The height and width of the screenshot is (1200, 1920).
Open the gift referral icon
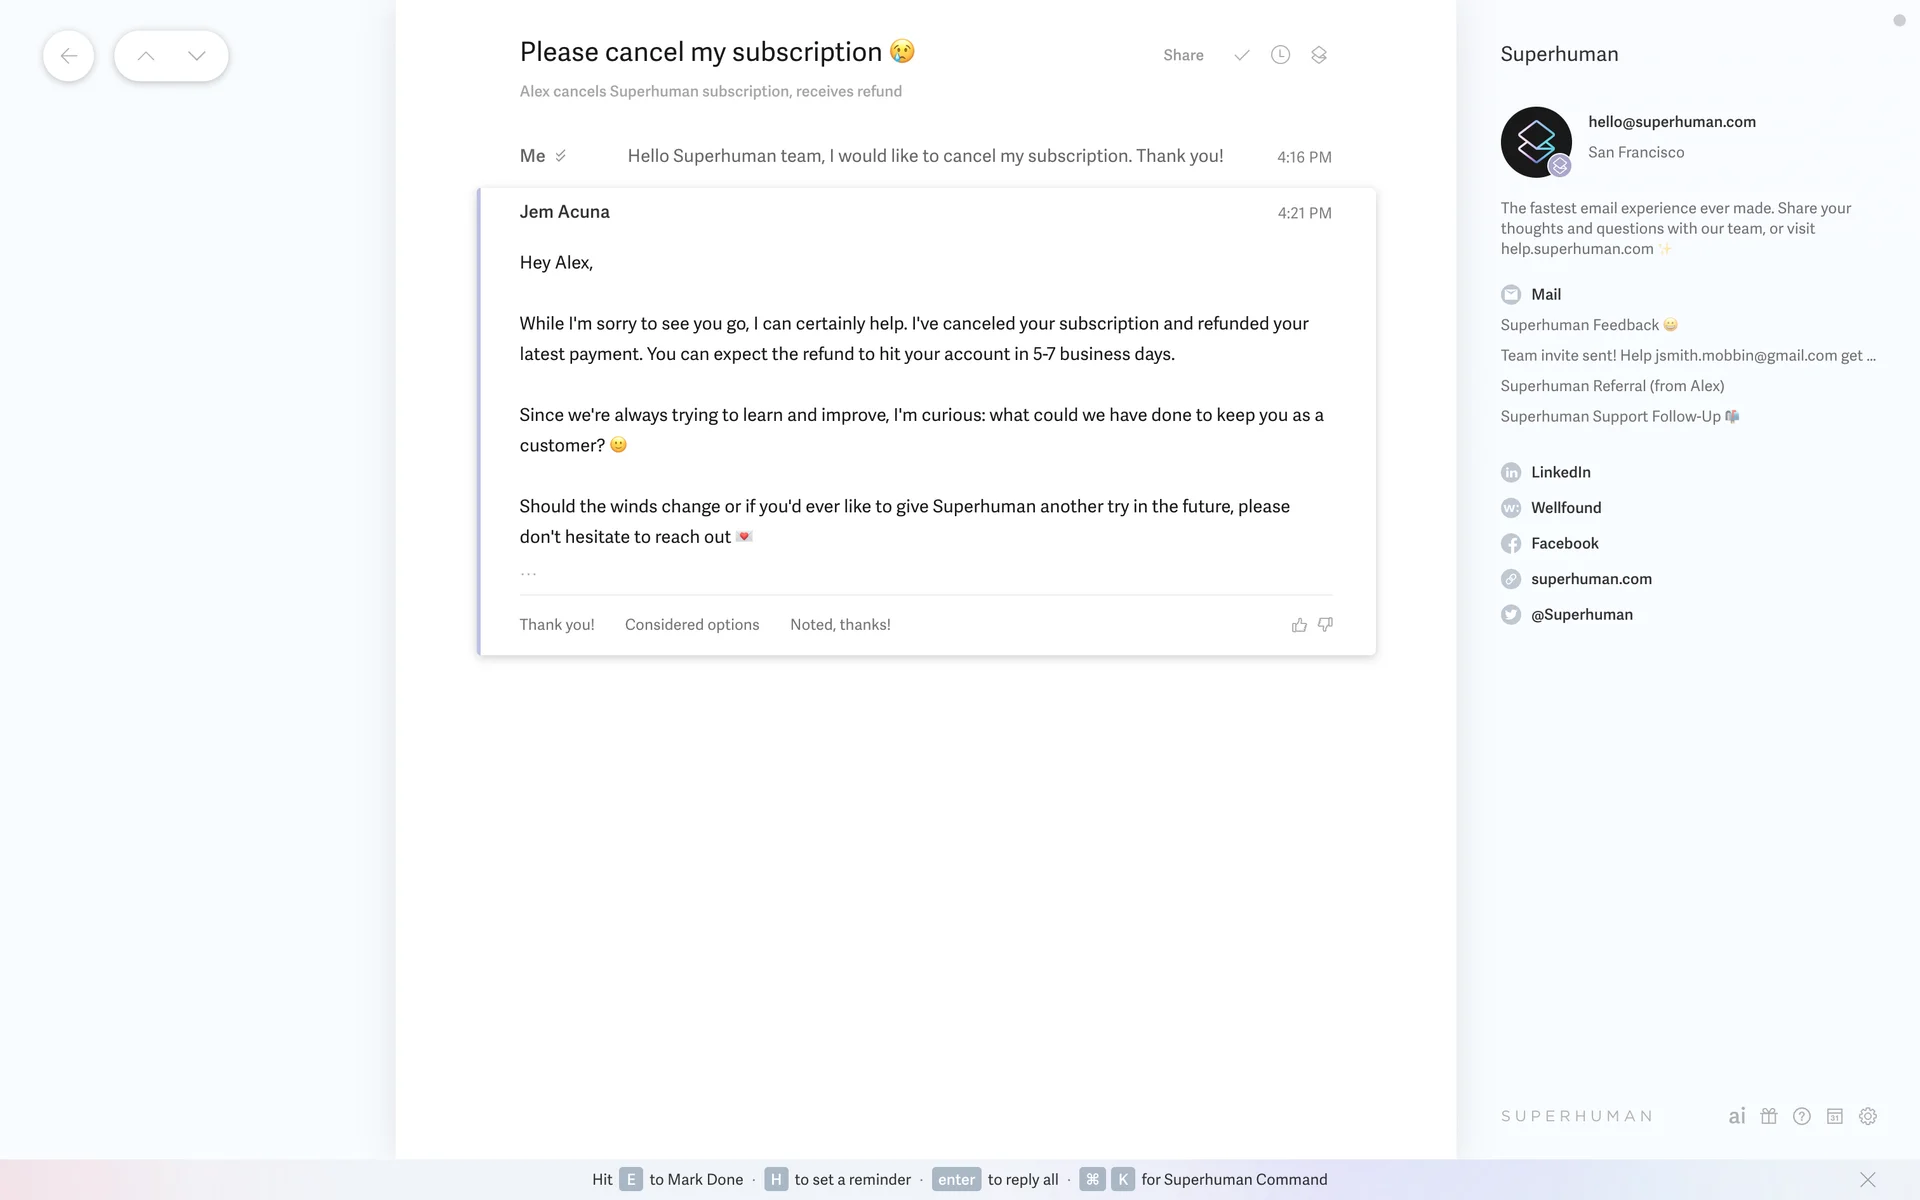tap(1769, 1116)
